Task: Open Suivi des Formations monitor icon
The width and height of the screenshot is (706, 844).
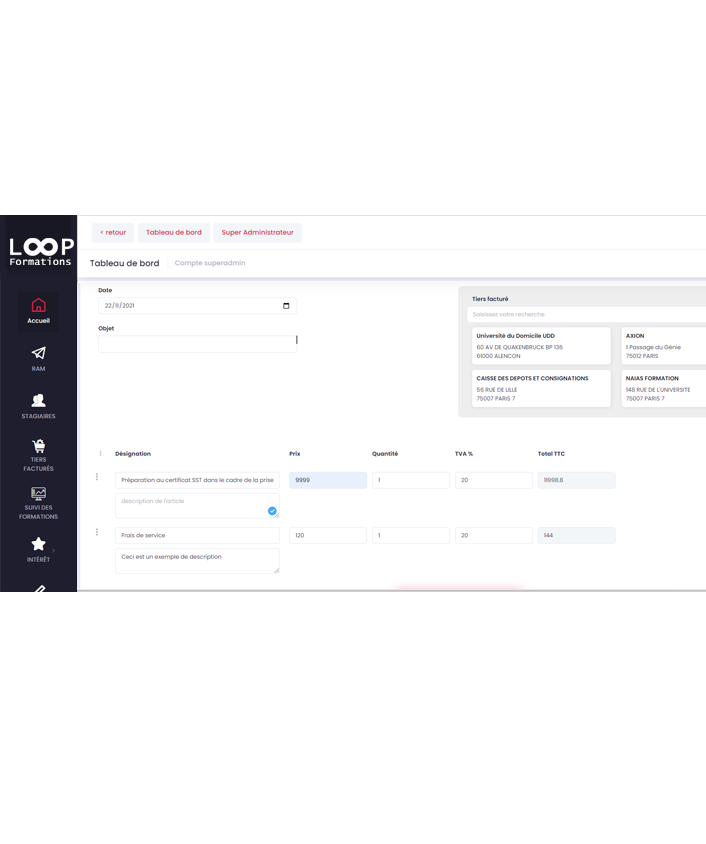Action: click(38, 494)
